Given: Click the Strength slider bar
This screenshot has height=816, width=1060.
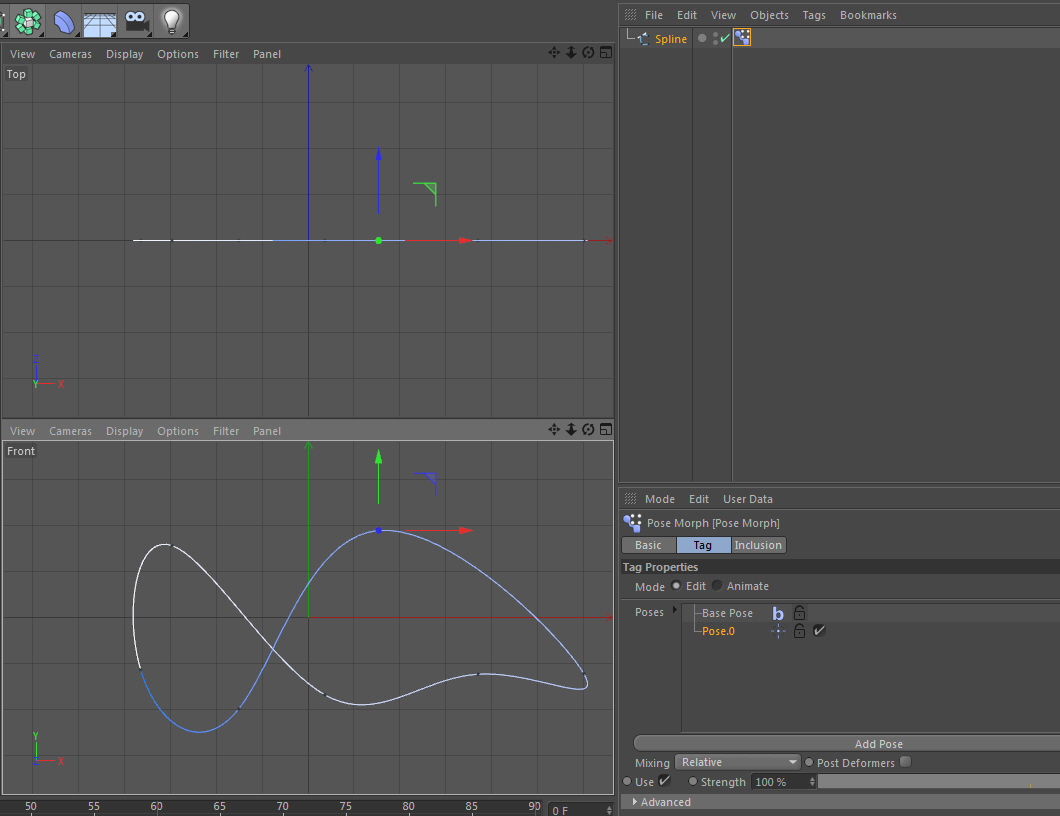Looking at the screenshot, I should [939, 782].
